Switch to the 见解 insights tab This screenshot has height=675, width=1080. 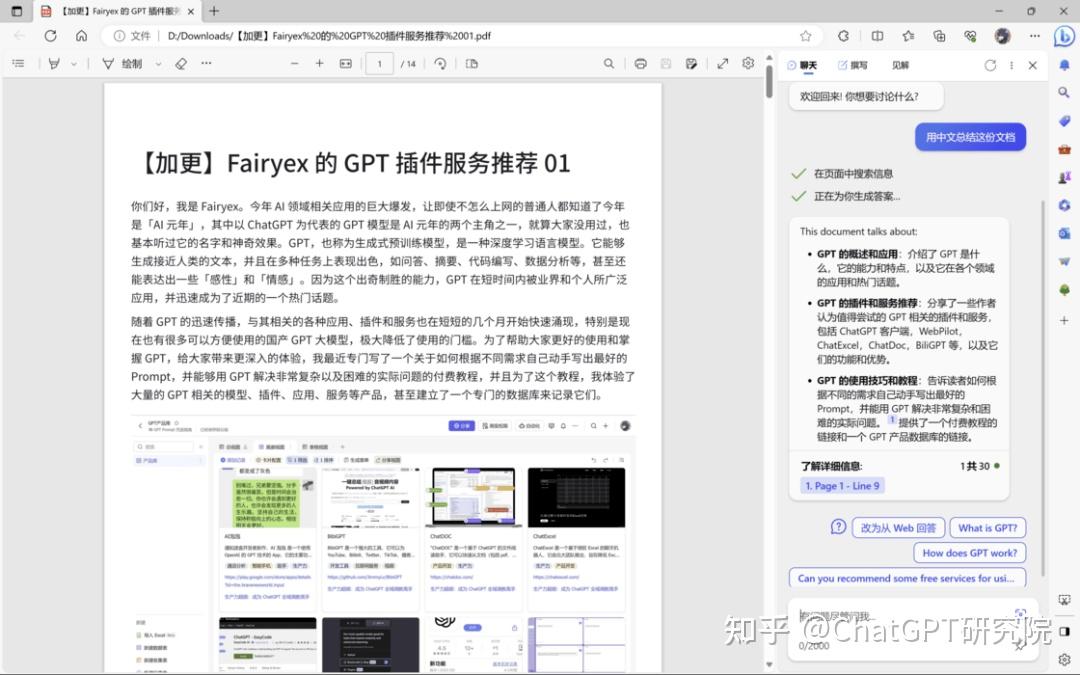(900, 65)
